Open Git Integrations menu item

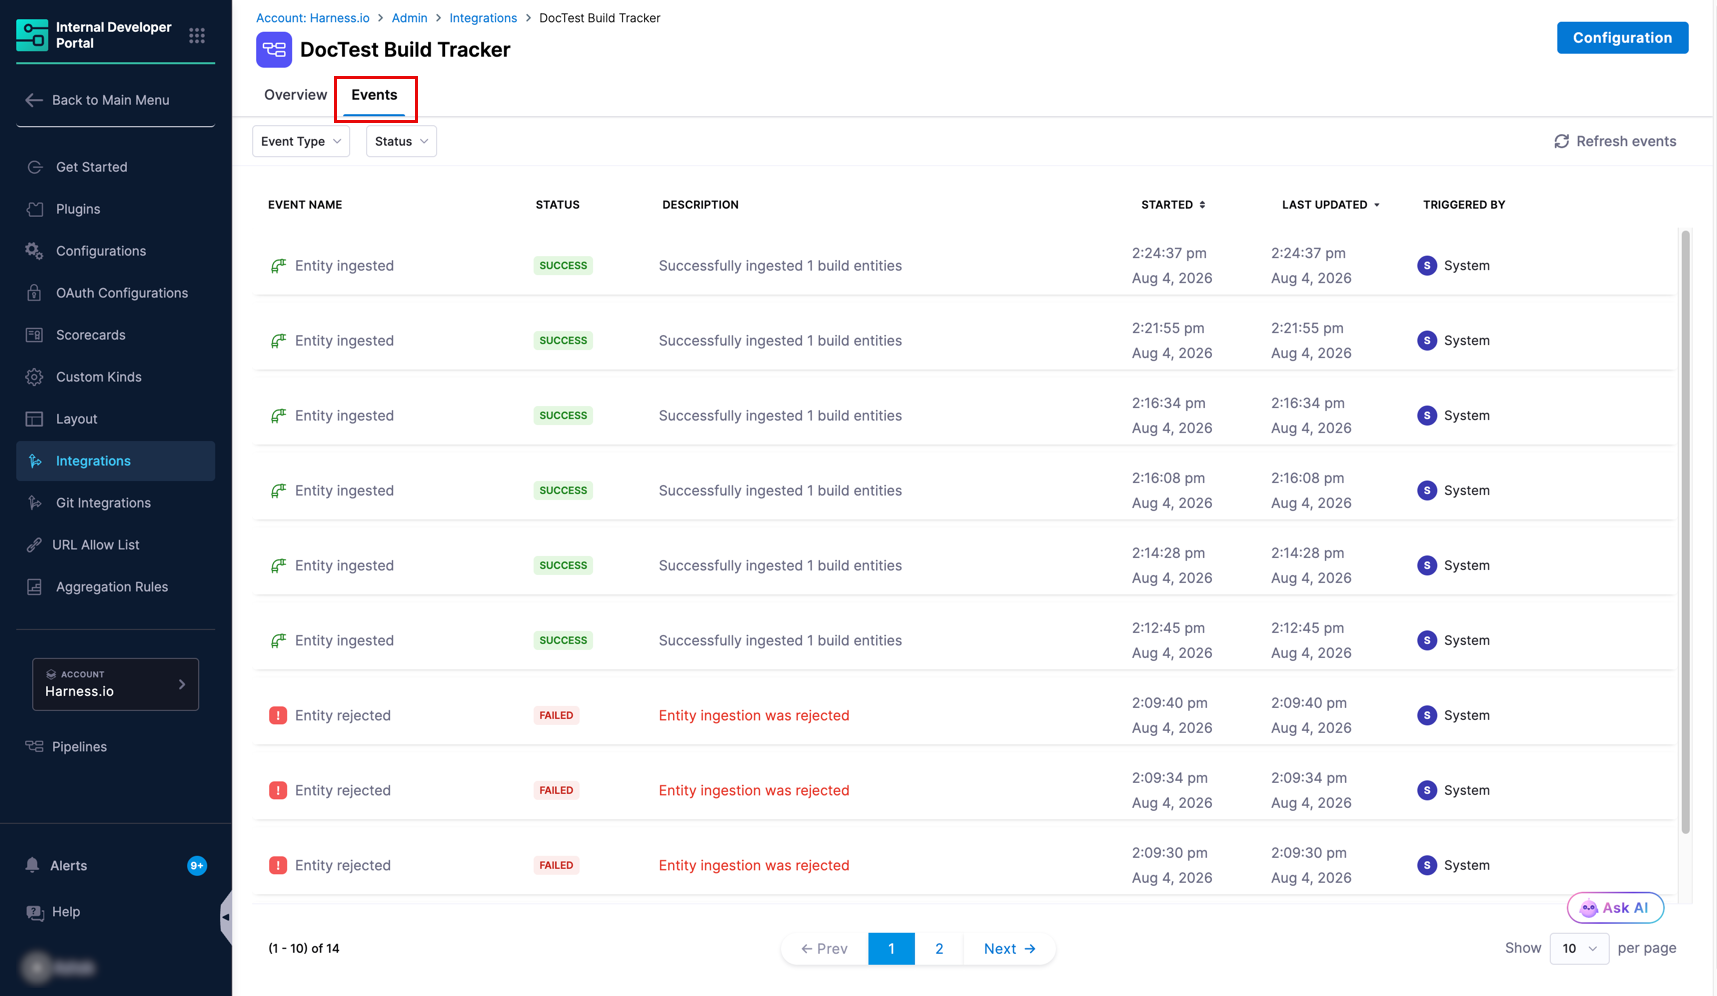click(x=103, y=503)
